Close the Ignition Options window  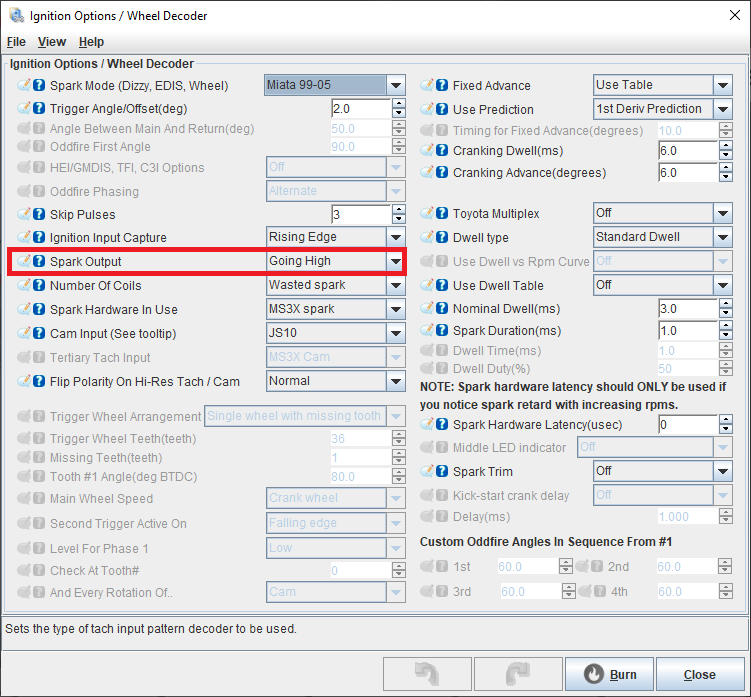coord(735,15)
